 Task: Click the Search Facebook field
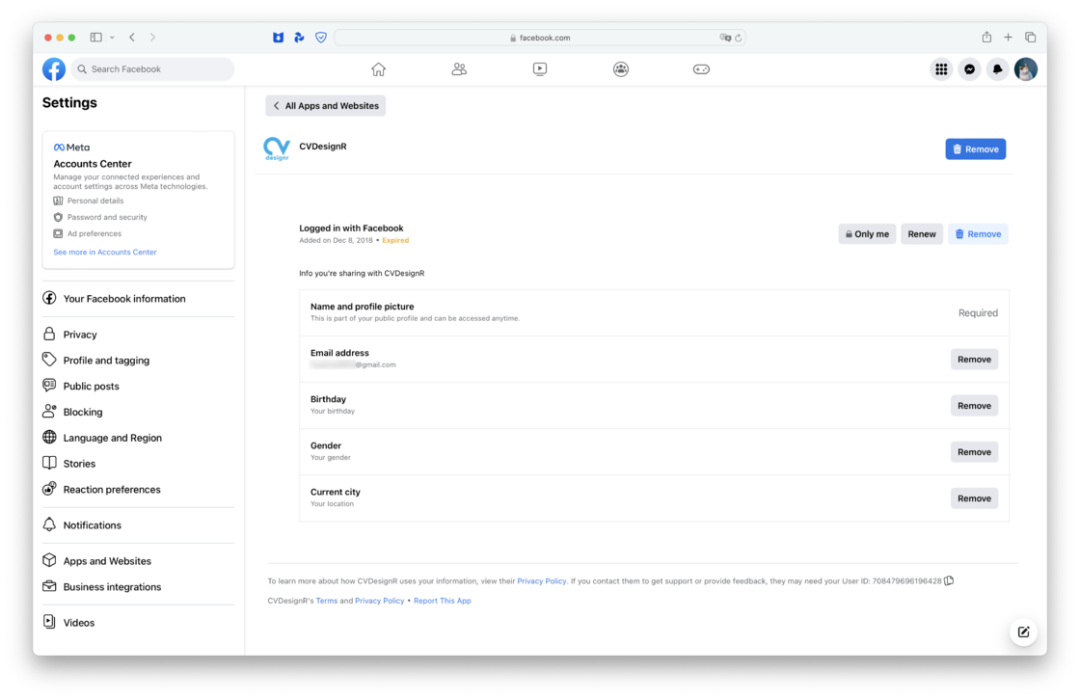152,69
